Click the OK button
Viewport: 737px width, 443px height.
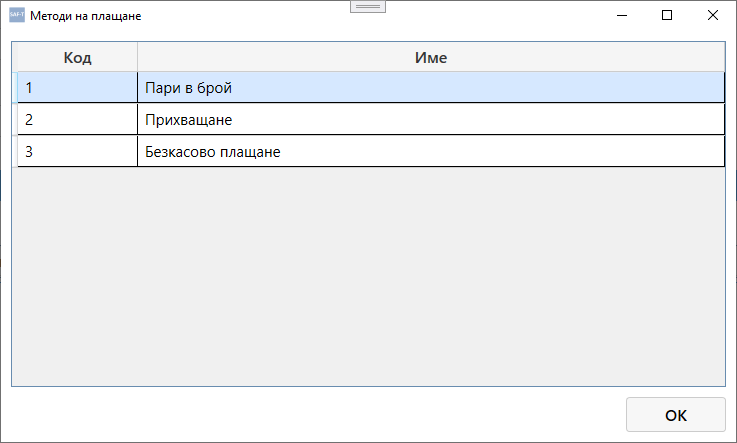pyautogui.click(x=675, y=415)
